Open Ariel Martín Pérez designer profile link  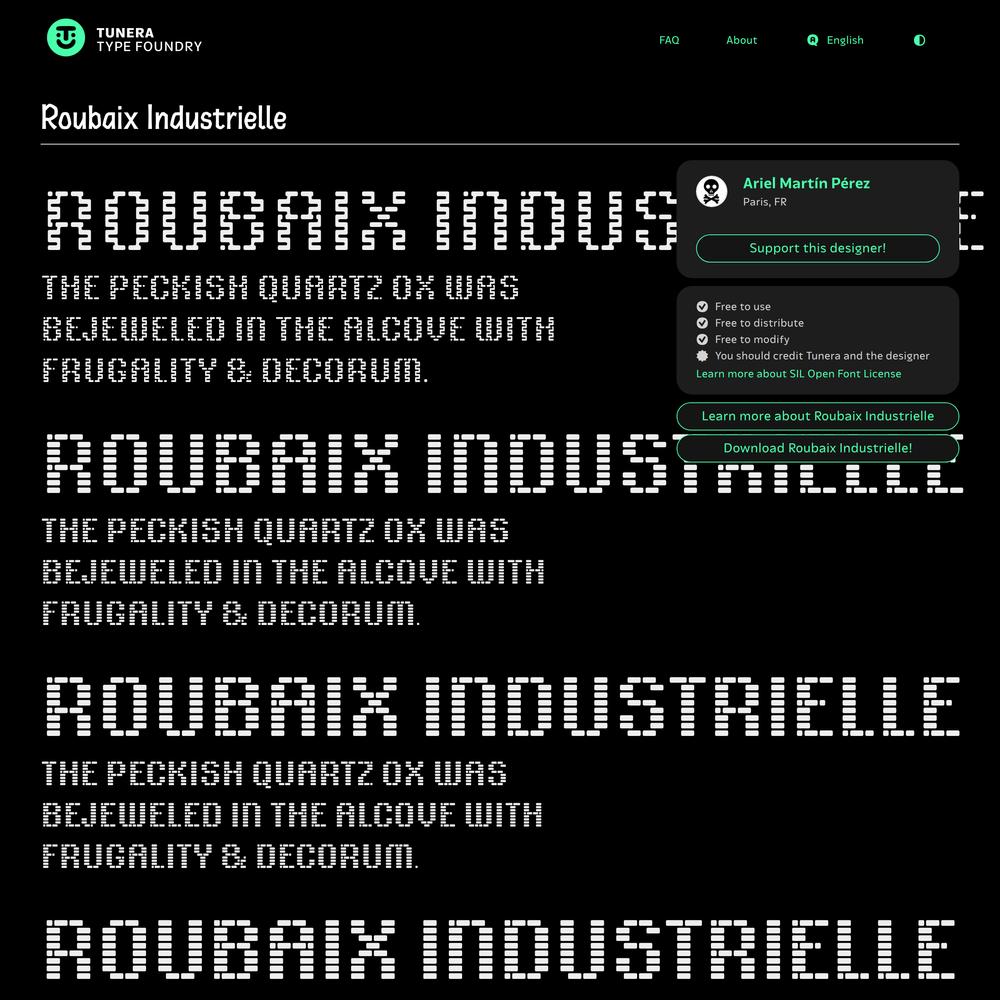point(806,183)
